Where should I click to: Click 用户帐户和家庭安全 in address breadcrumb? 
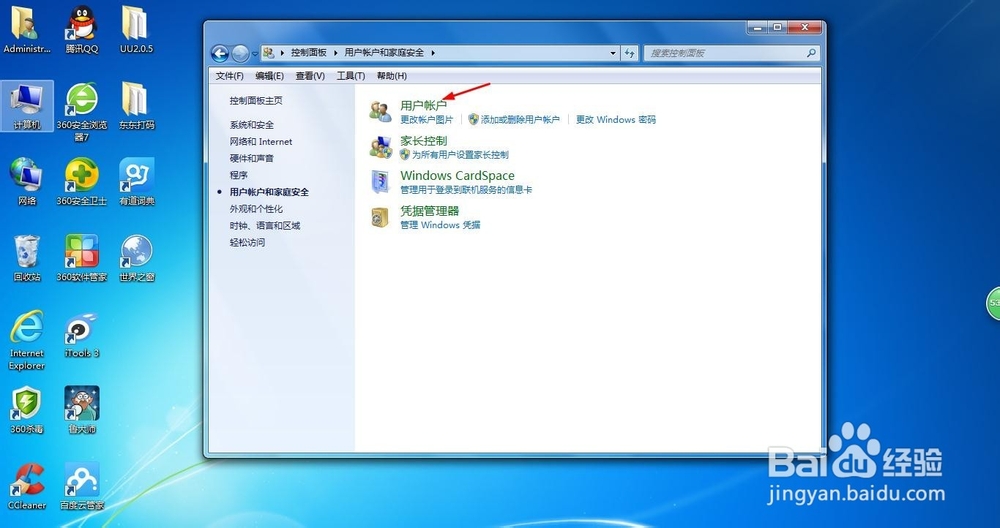pyautogui.click(x=384, y=53)
